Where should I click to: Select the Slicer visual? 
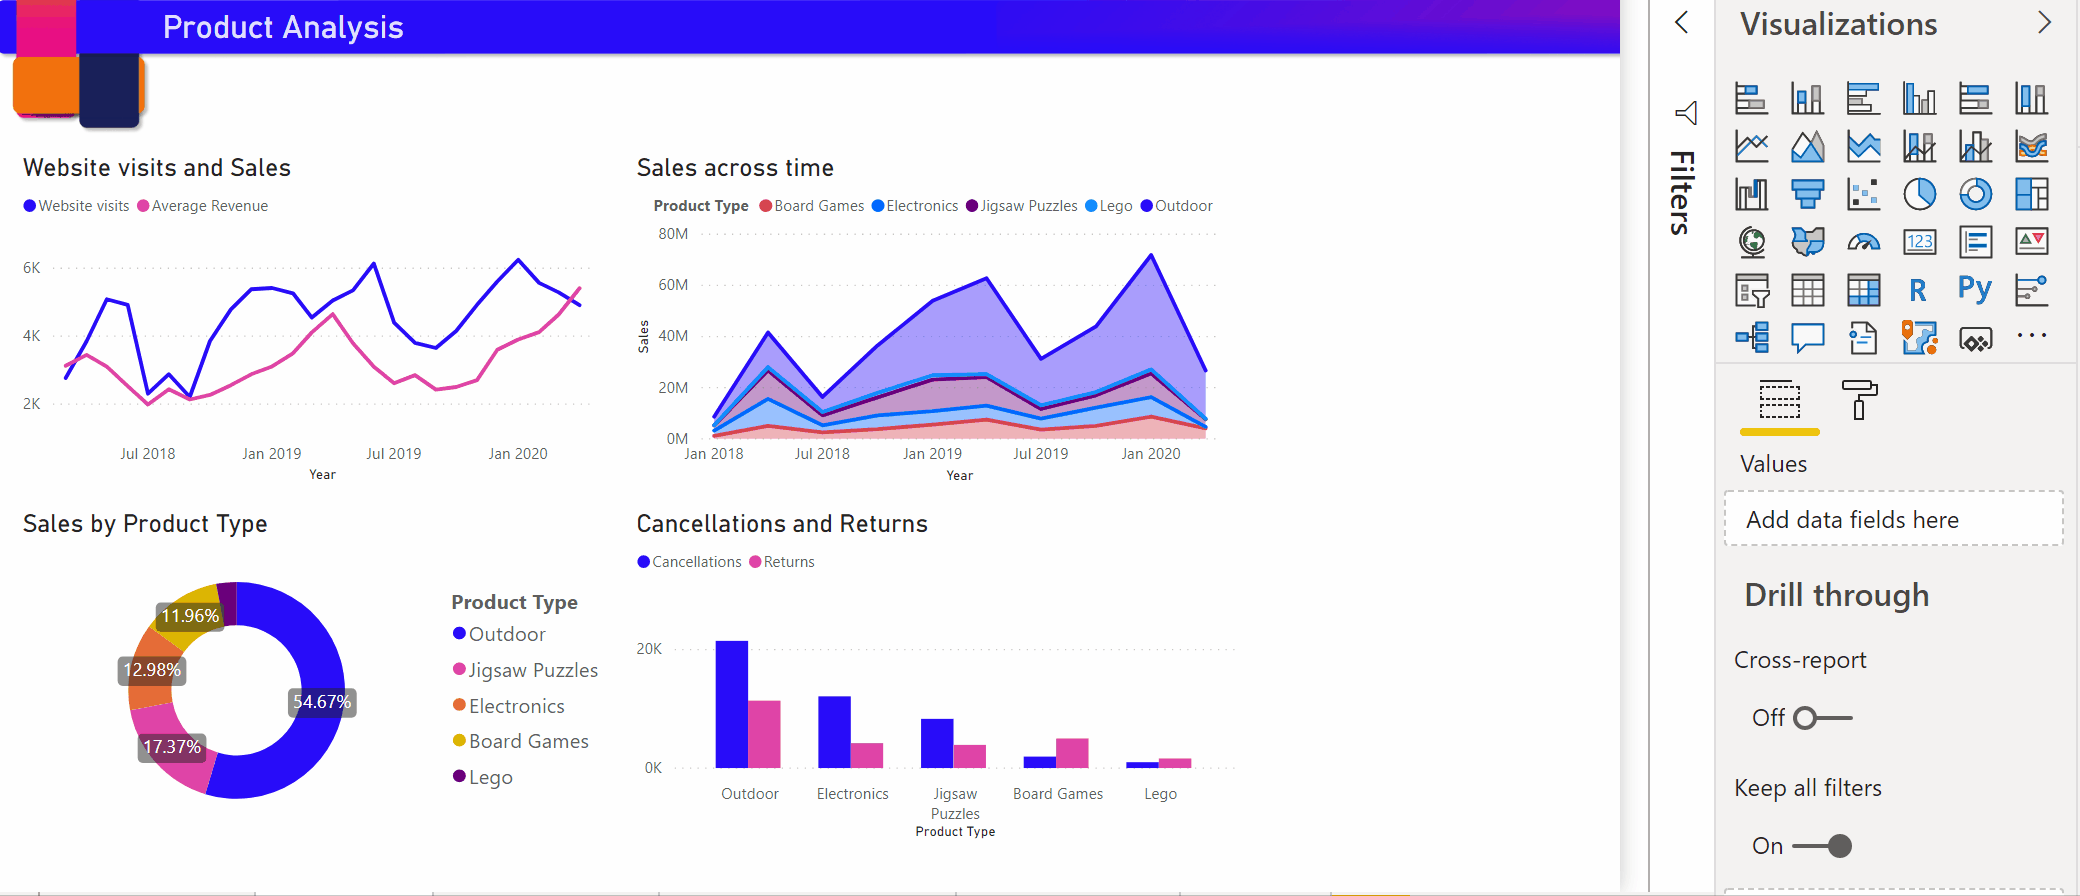[1751, 290]
